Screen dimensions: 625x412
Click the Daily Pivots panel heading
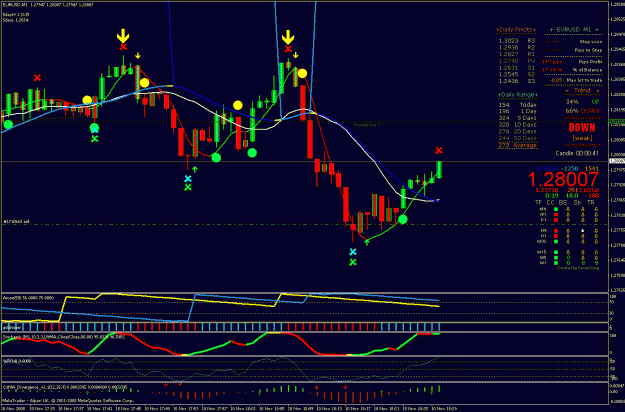516,30
